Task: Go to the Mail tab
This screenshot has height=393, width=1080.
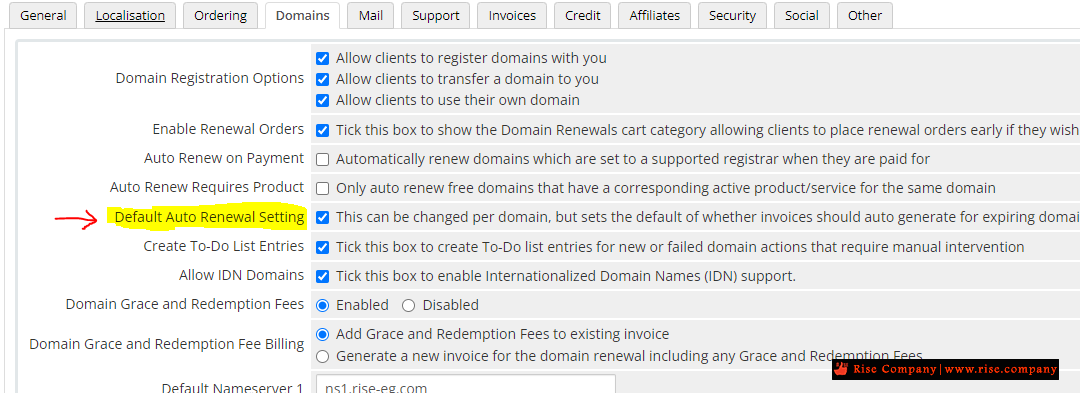Action: (x=371, y=15)
